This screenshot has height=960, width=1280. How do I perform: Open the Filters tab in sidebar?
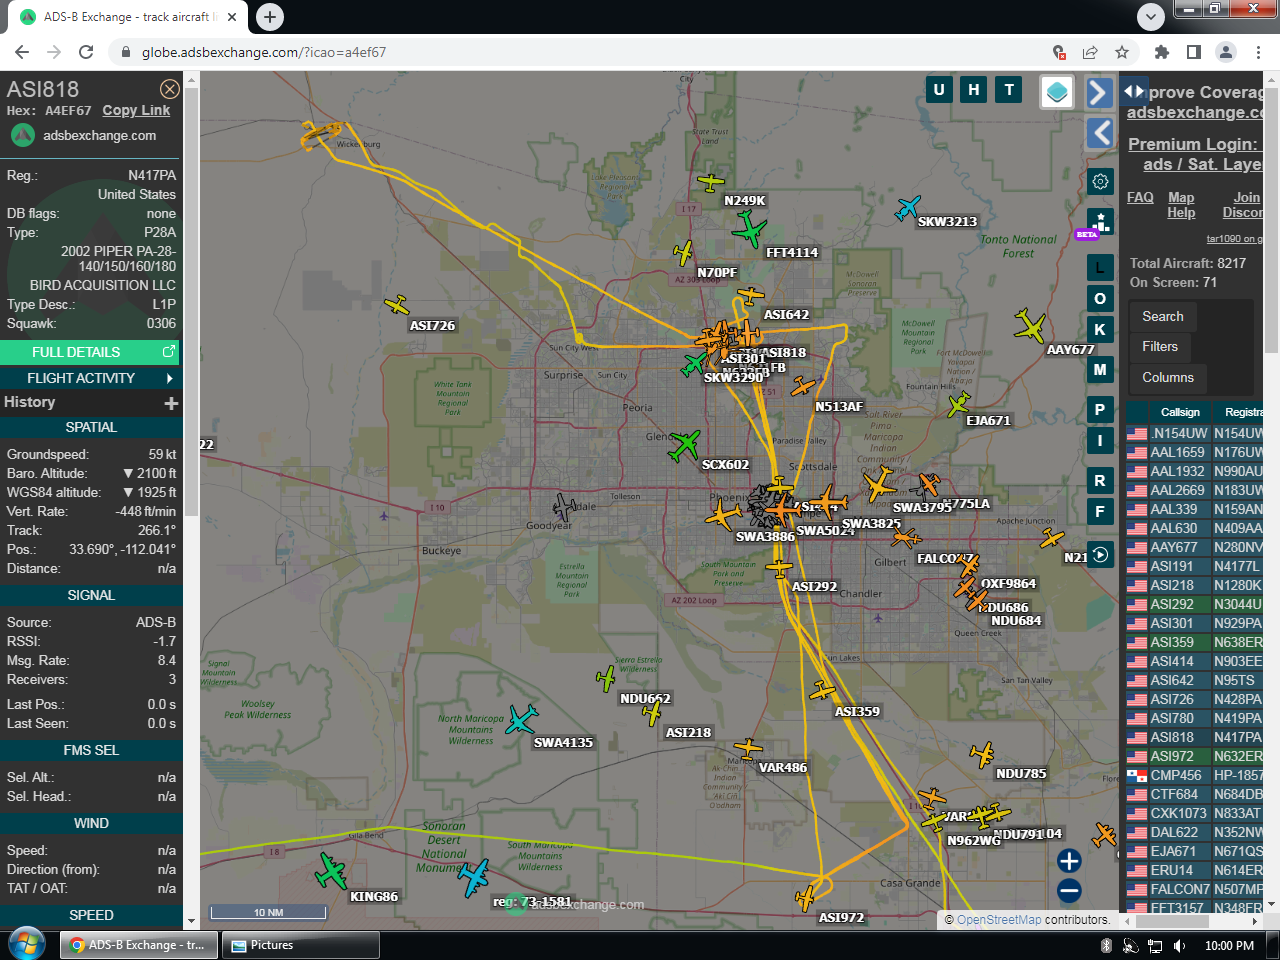pos(1160,346)
